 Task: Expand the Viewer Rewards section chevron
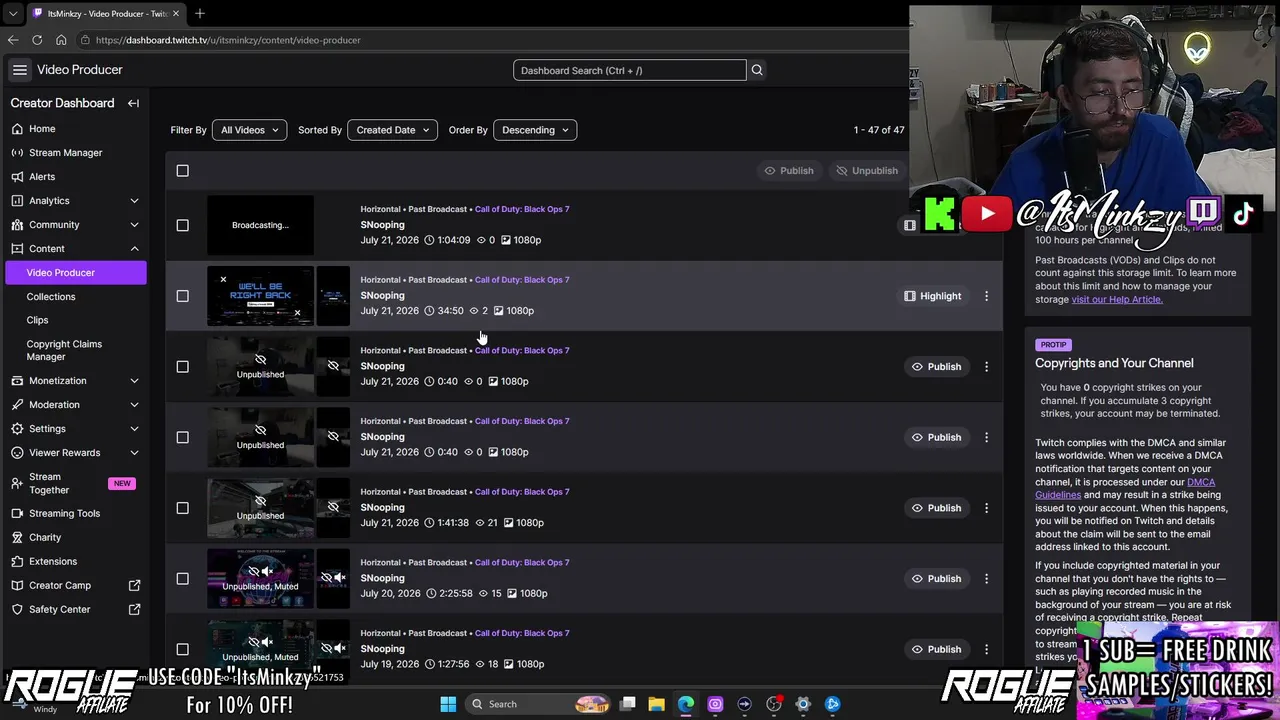coord(134,453)
